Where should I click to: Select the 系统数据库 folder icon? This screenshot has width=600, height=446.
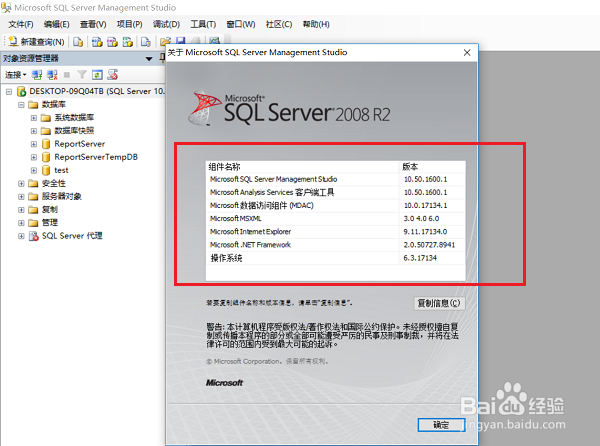coord(46,118)
